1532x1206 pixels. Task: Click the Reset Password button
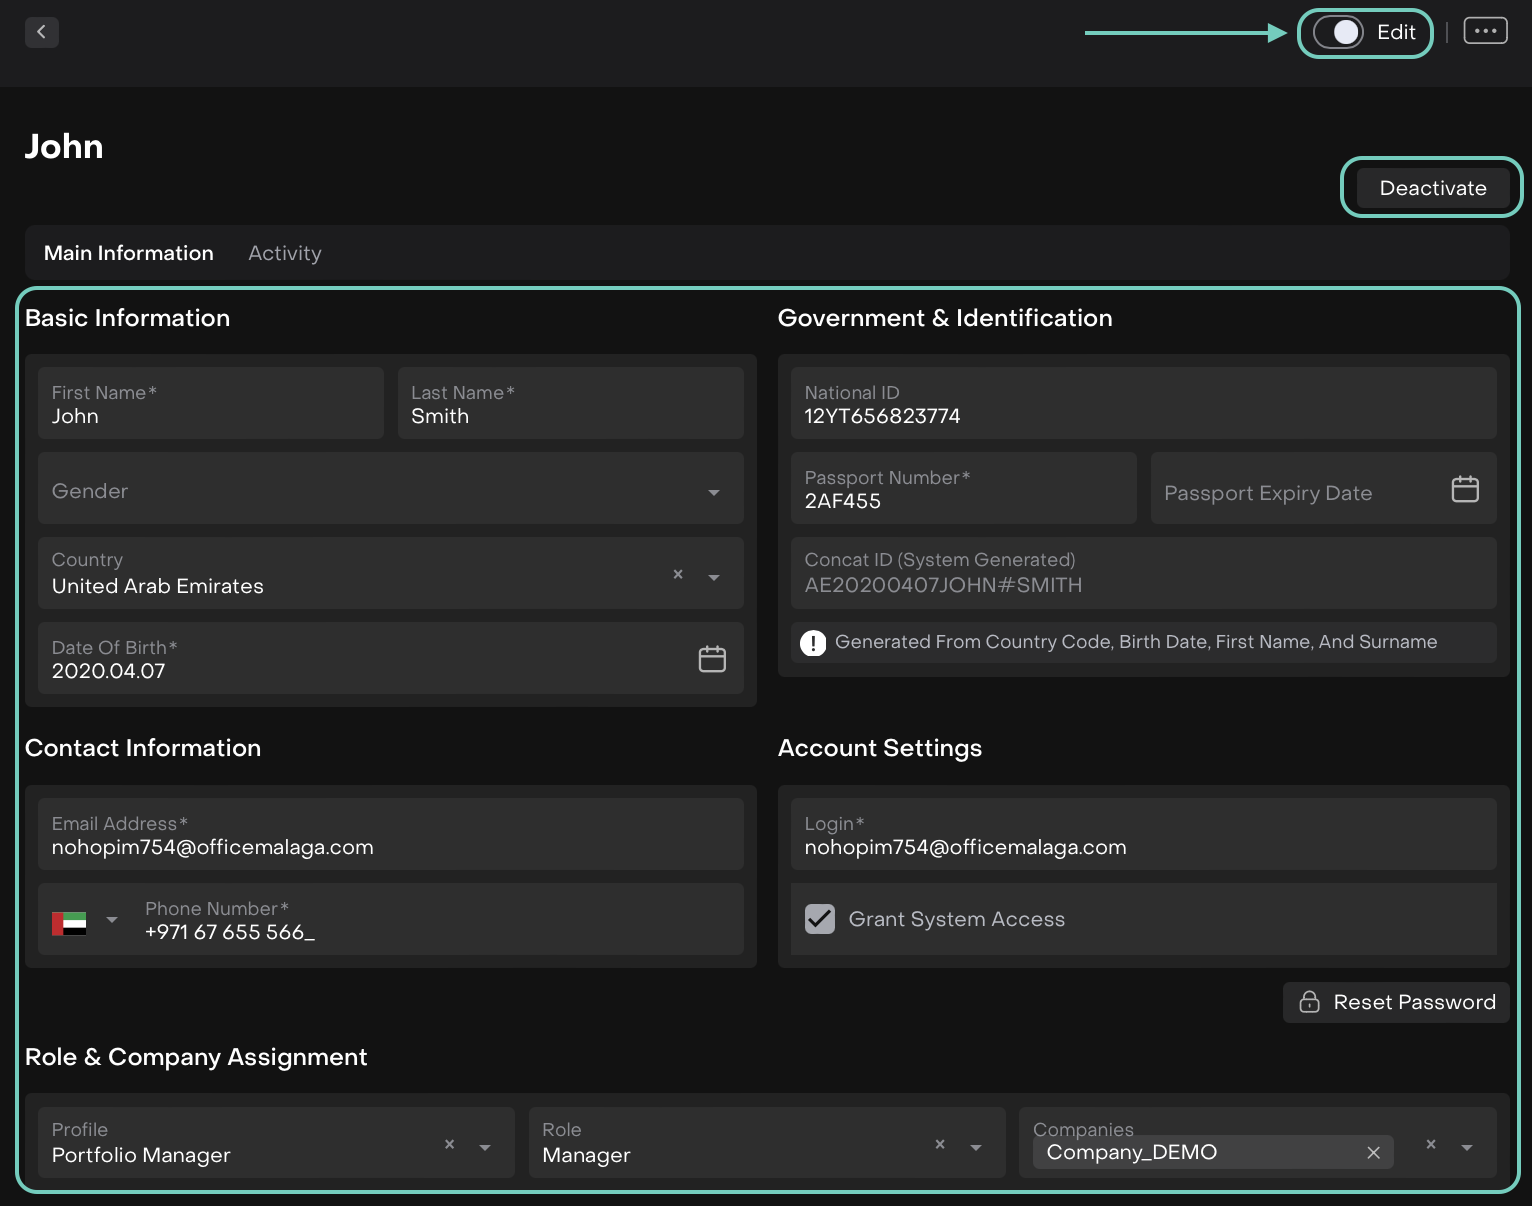pos(1396,1002)
